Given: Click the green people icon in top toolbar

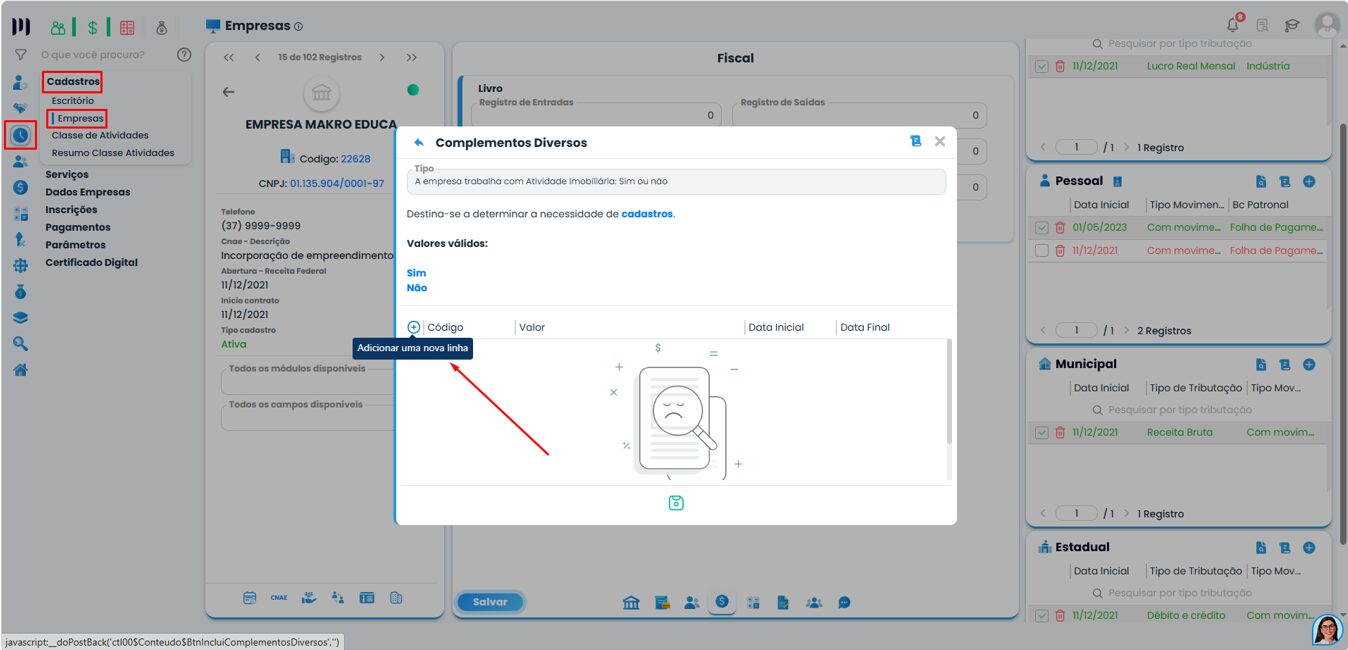Looking at the screenshot, I should click(59, 27).
